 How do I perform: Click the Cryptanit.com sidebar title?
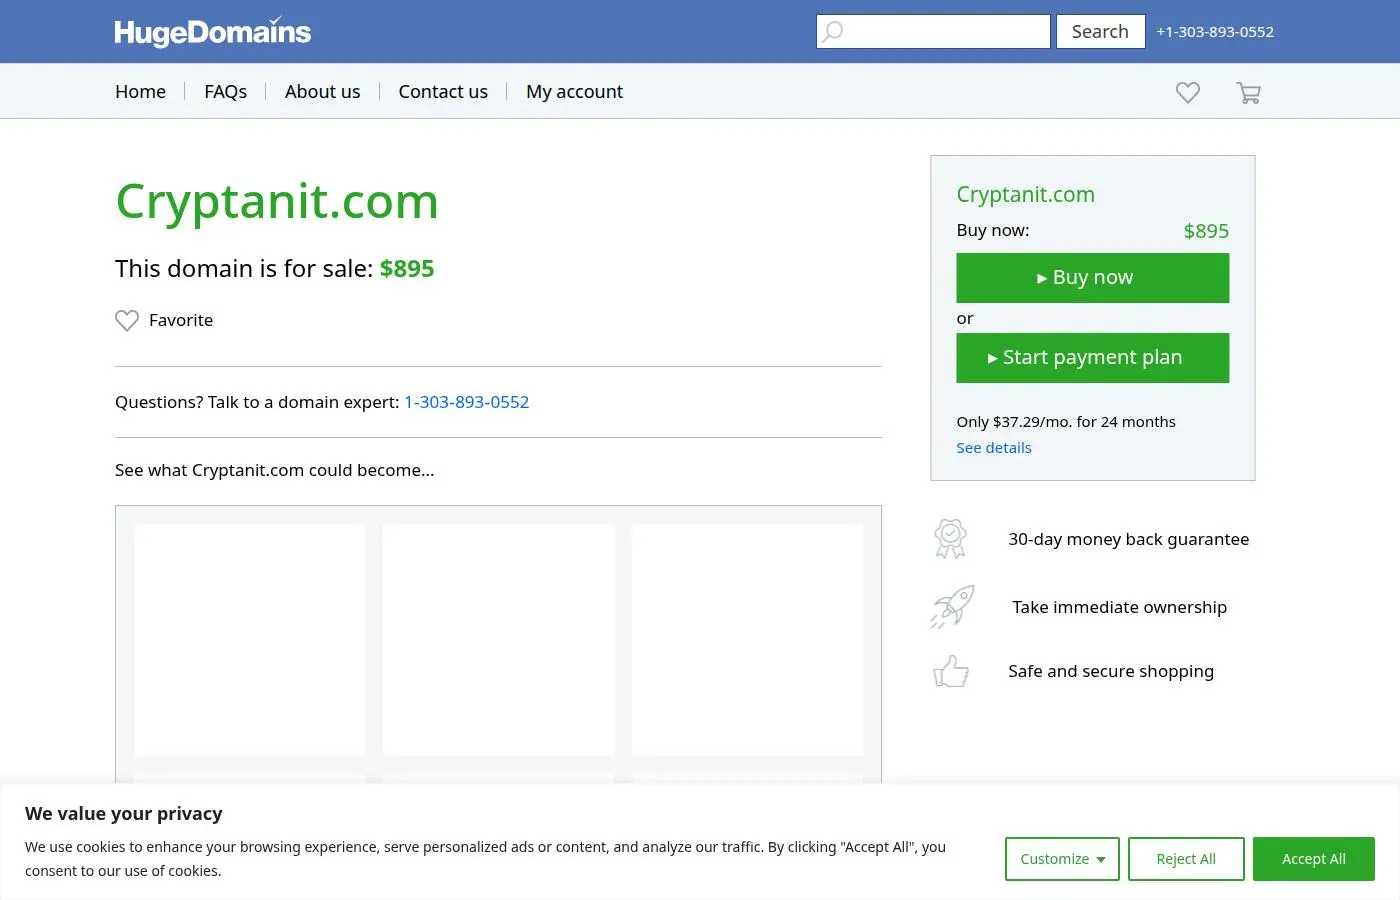pyautogui.click(x=1025, y=195)
